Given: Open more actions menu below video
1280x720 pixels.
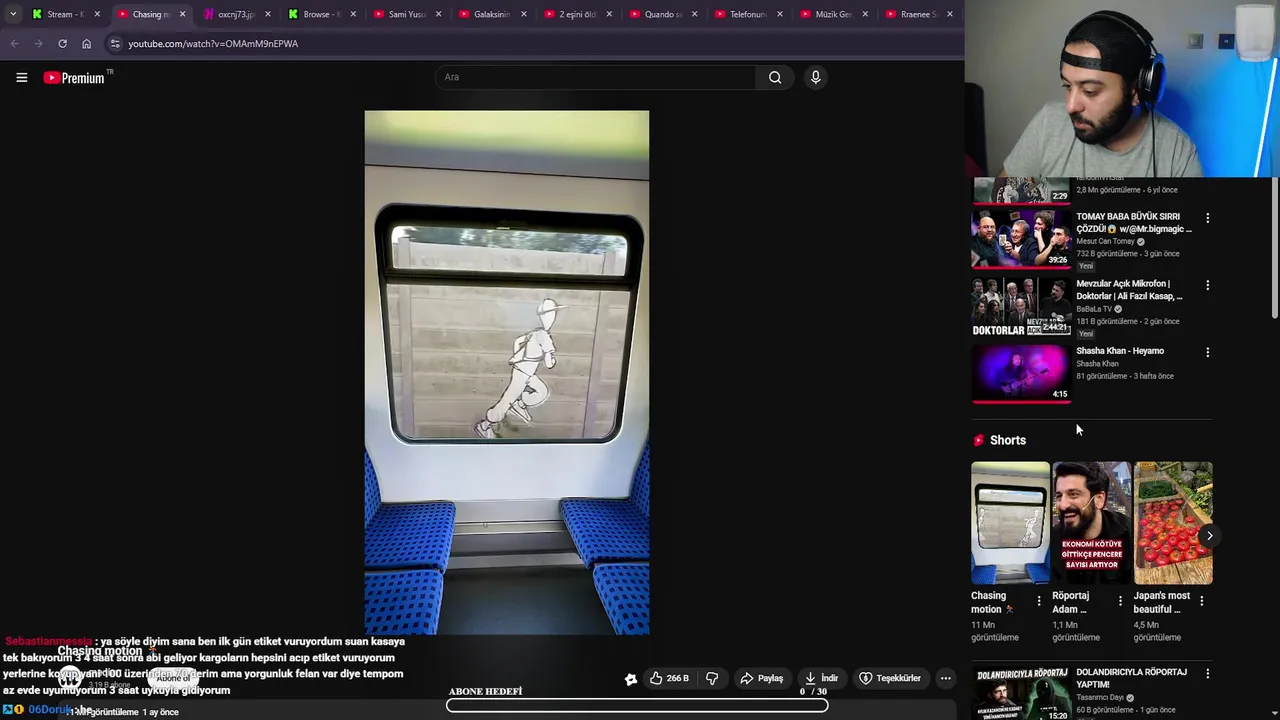Looking at the screenshot, I should point(945,678).
